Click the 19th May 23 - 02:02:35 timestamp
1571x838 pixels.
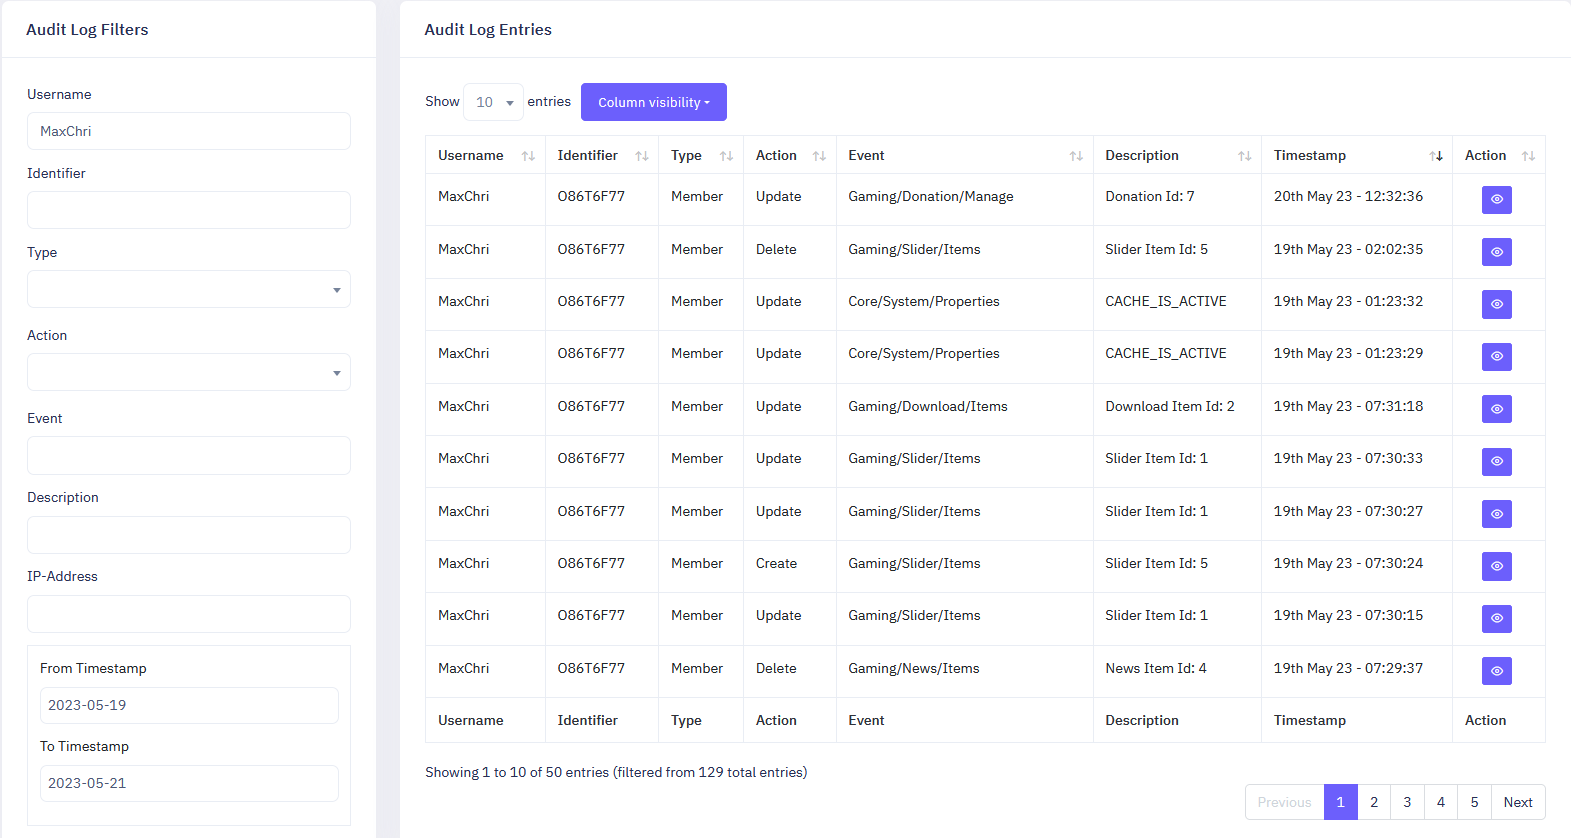click(x=1348, y=249)
